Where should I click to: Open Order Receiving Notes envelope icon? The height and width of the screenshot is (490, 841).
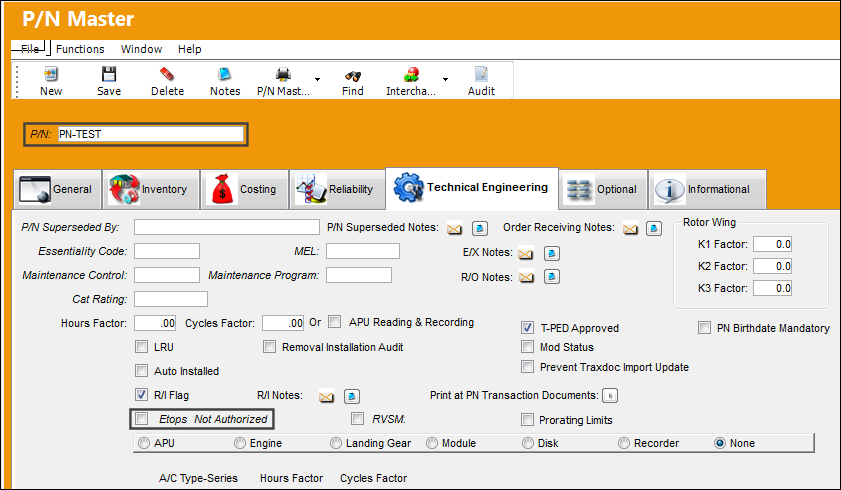[630, 229]
